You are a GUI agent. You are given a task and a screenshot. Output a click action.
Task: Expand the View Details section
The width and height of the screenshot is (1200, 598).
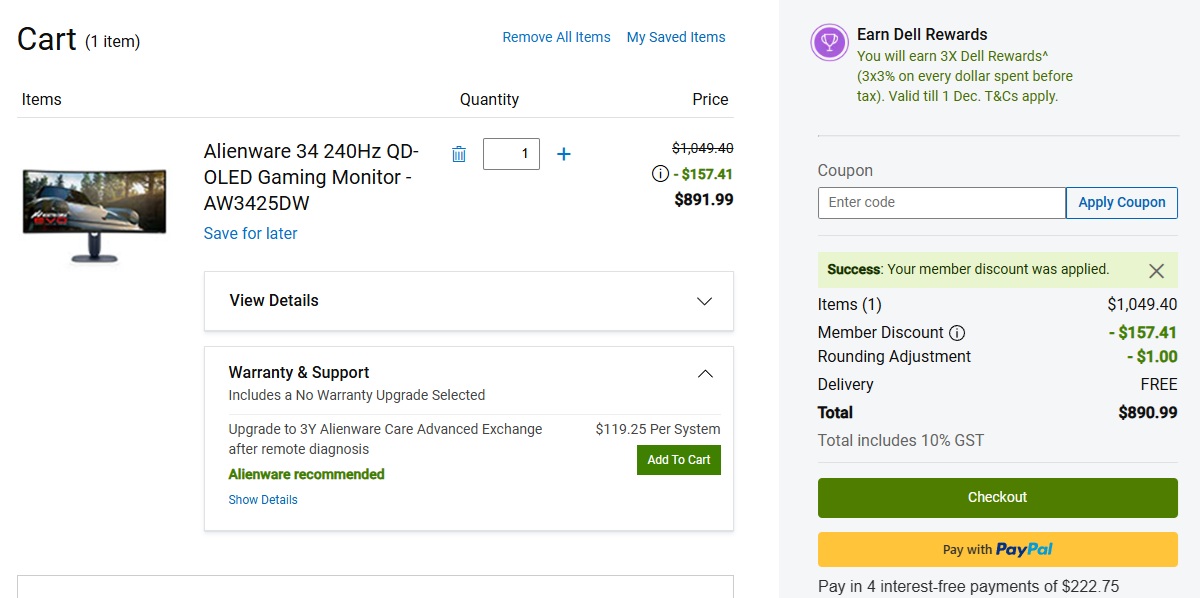(x=704, y=301)
